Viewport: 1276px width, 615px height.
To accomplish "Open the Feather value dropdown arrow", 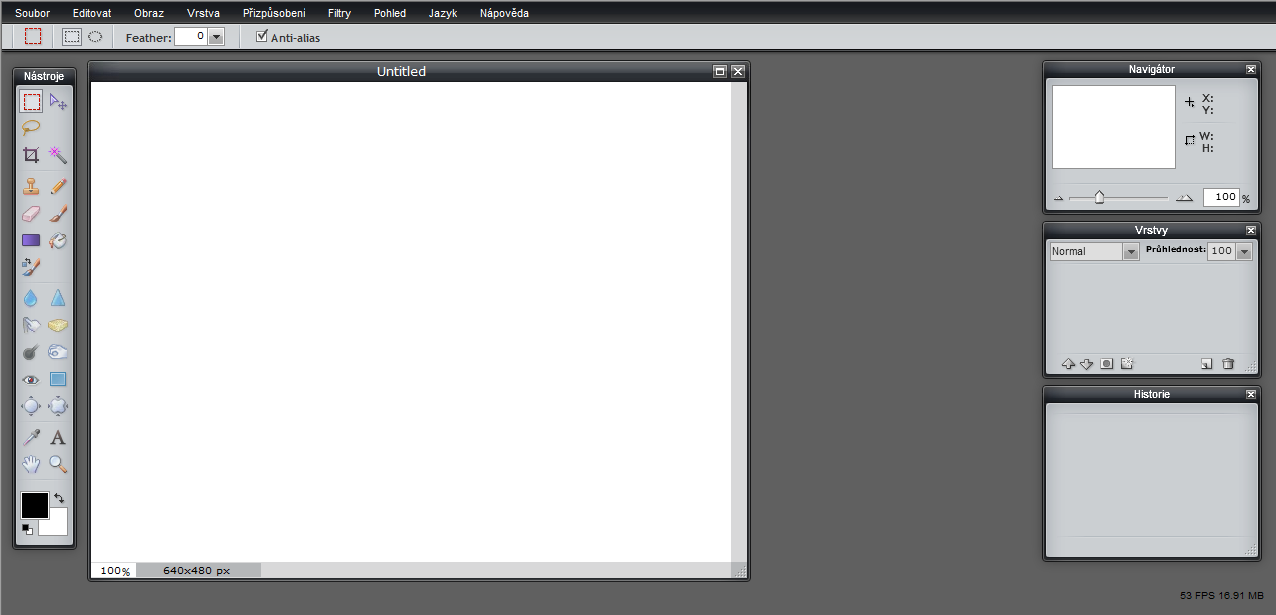I will click(x=217, y=37).
